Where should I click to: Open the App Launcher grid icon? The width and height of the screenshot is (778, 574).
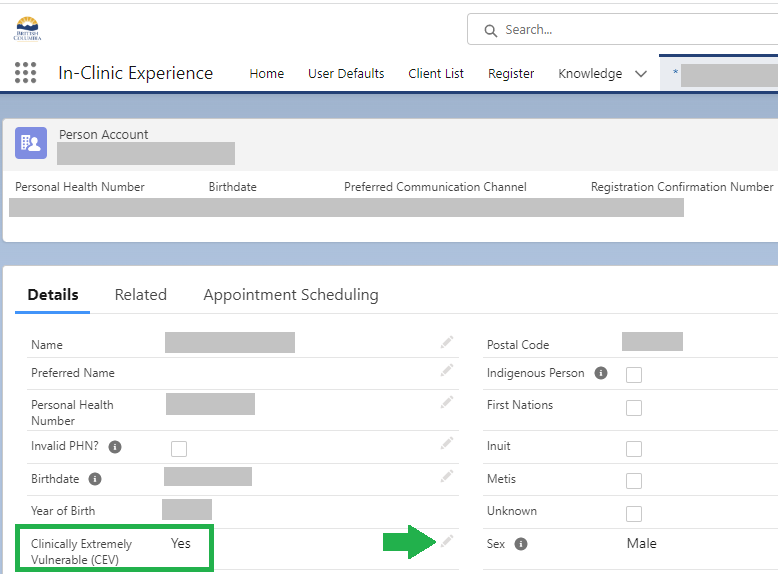(x=25, y=72)
